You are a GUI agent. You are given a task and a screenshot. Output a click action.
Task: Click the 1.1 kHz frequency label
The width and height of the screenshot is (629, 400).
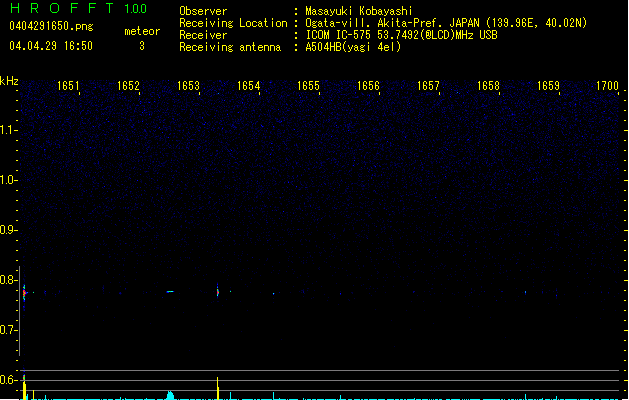tap(8, 130)
